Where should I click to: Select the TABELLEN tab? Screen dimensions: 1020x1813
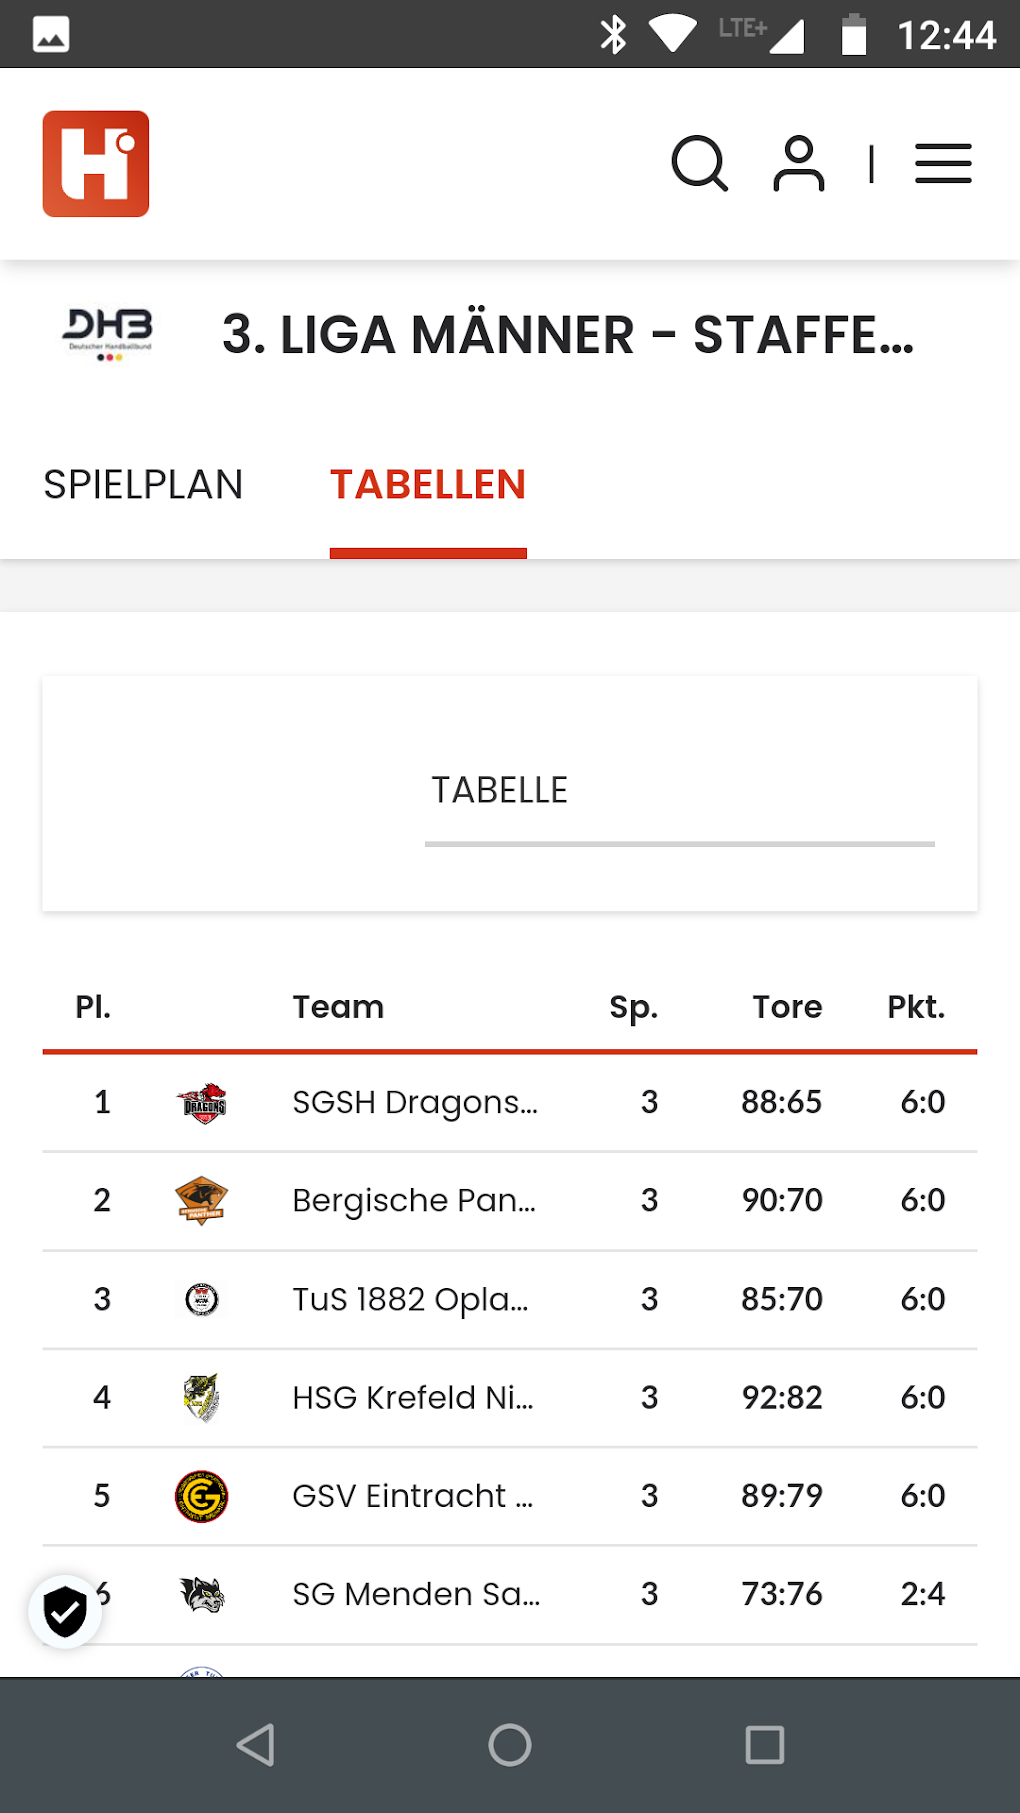[428, 485]
